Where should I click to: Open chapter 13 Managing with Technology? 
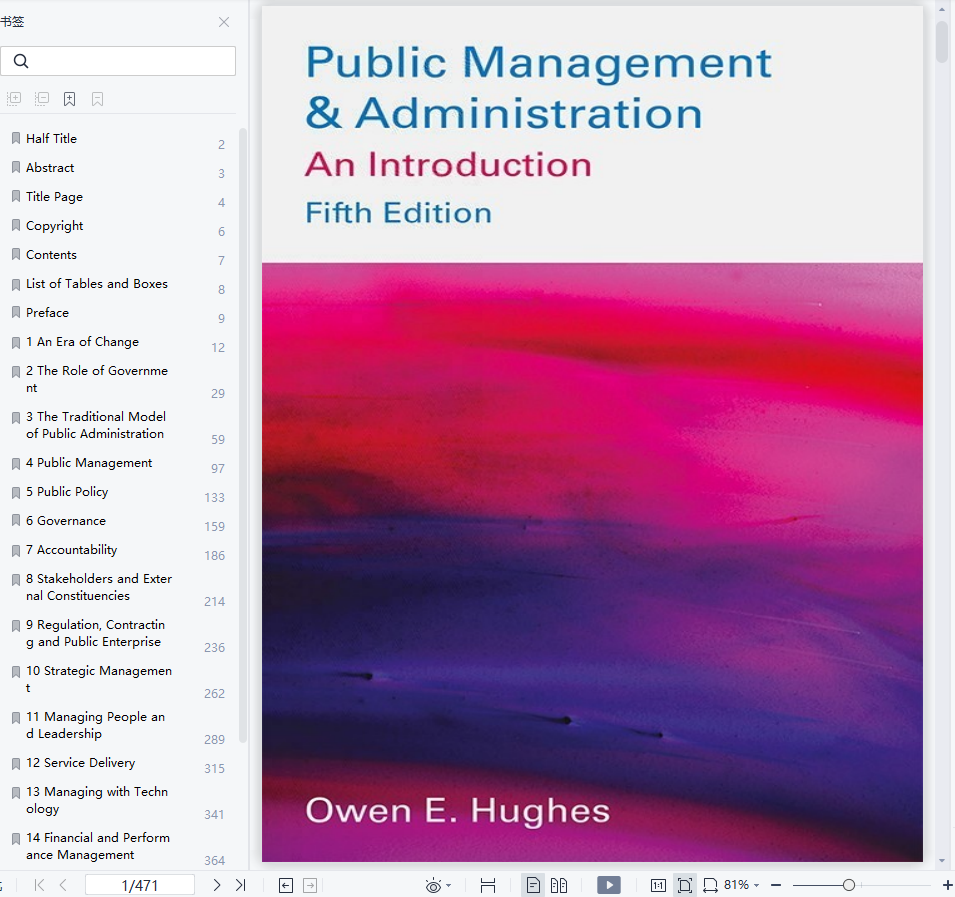97,800
